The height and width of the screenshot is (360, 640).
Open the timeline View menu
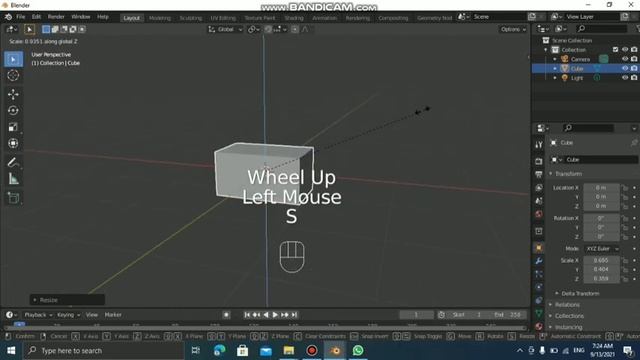click(x=92, y=315)
